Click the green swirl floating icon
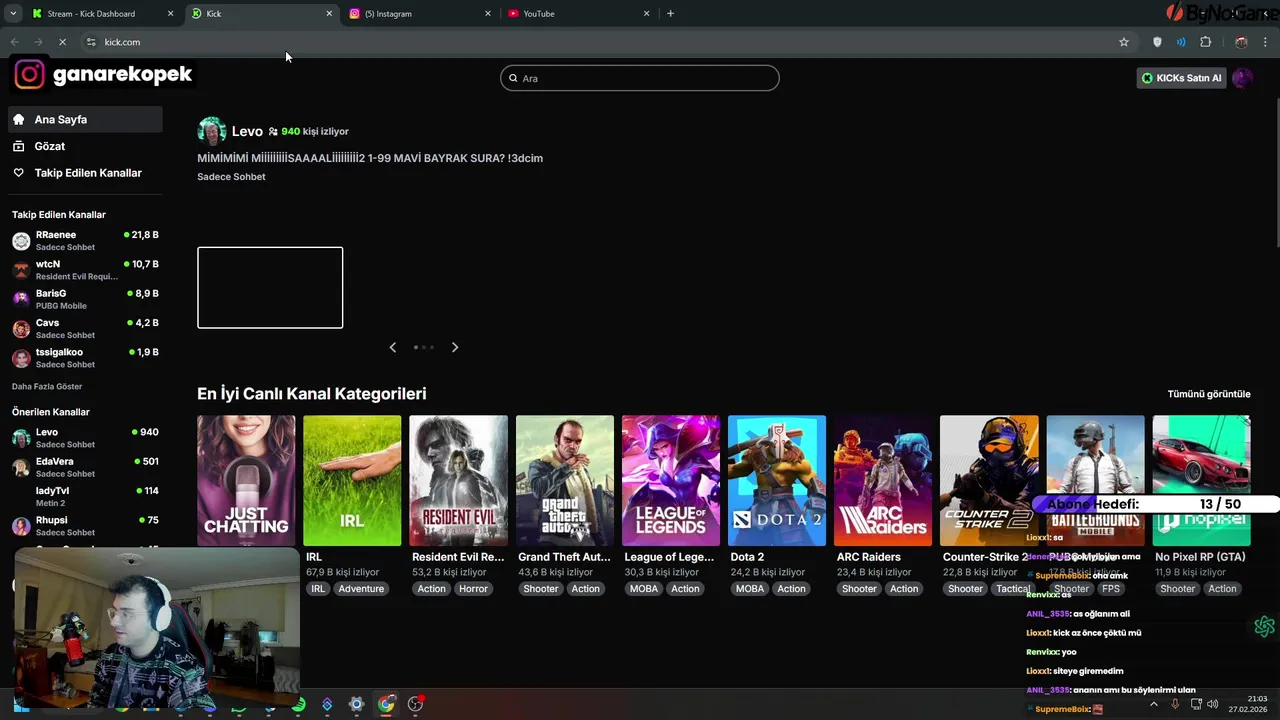This screenshot has height=720, width=1280. tap(1264, 626)
